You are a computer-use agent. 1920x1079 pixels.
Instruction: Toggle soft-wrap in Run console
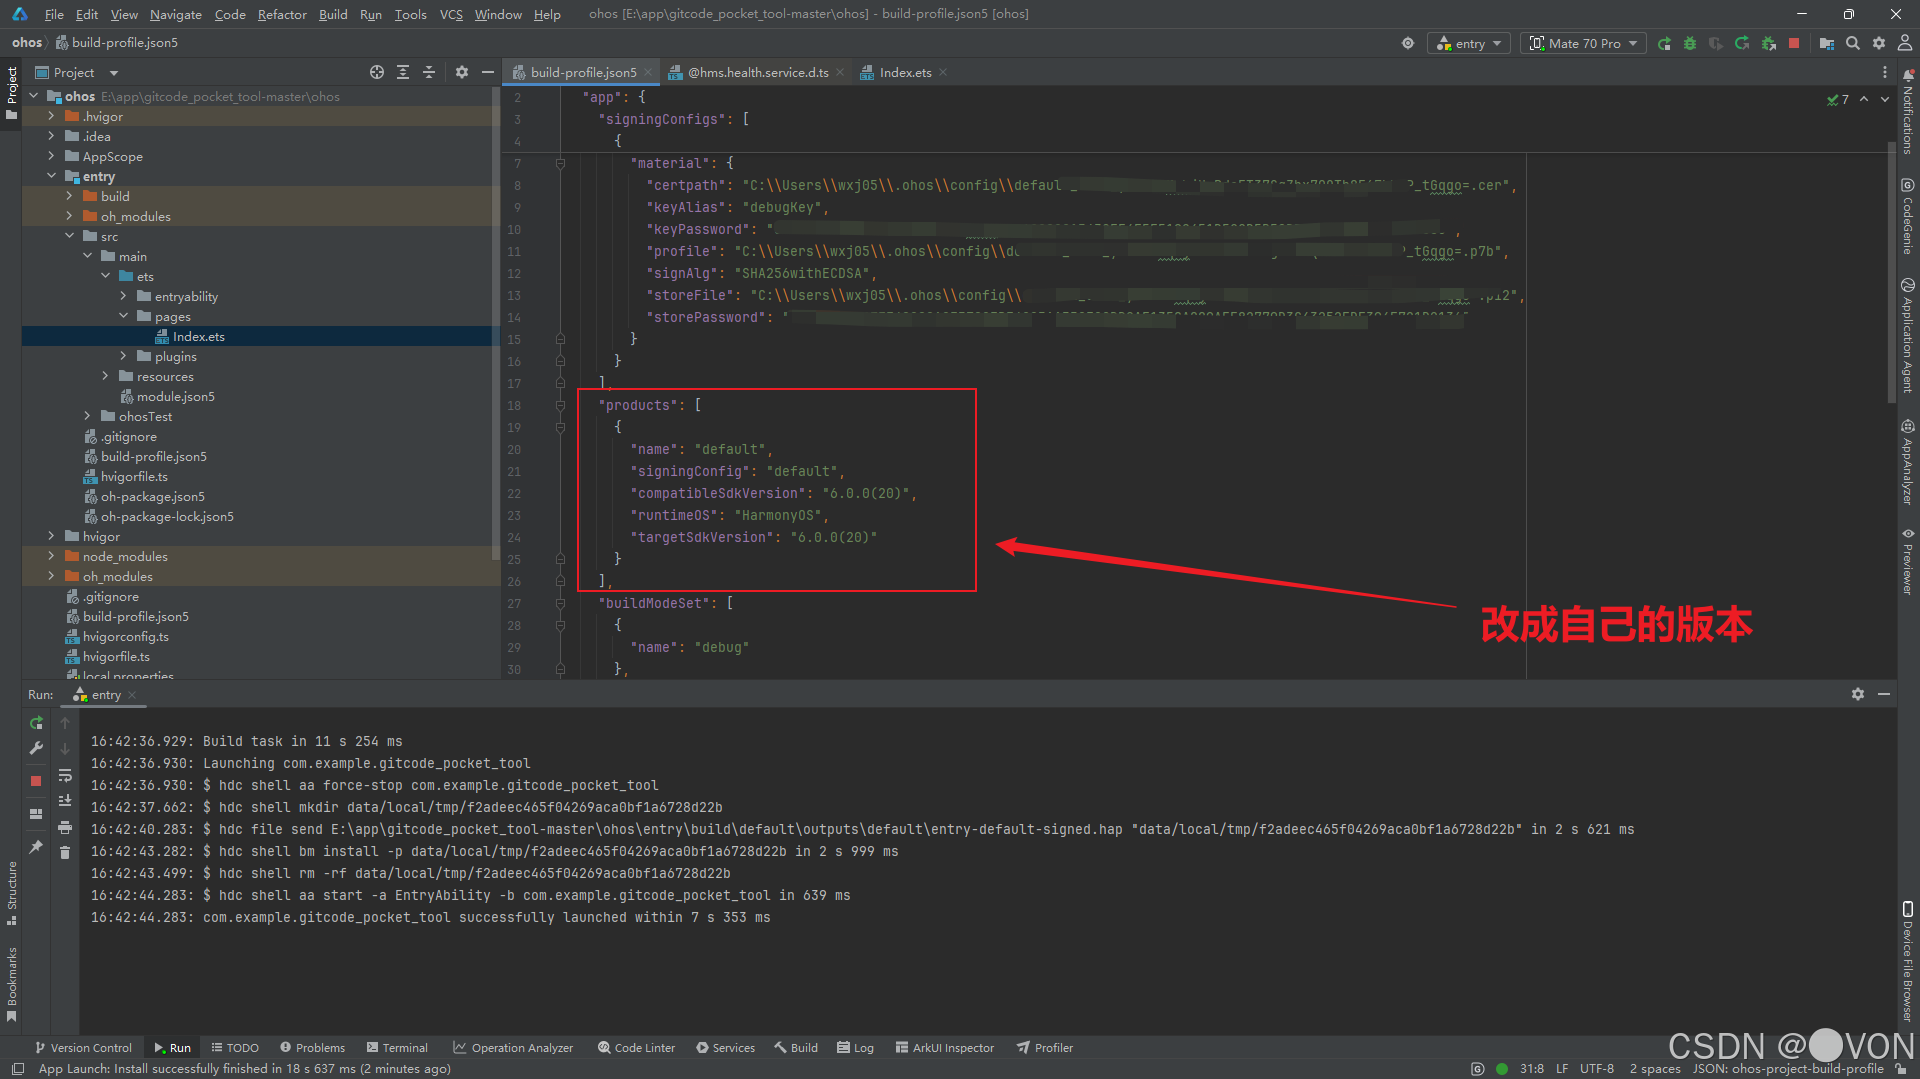pos(65,775)
